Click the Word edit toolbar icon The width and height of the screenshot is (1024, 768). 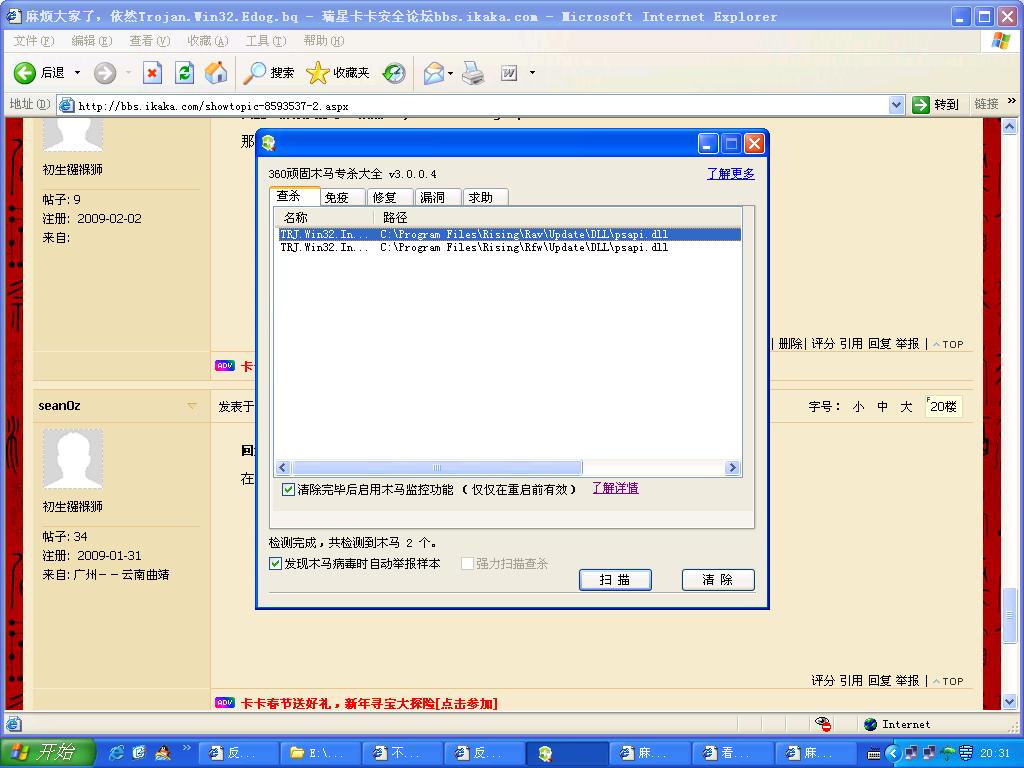tap(509, 73)
